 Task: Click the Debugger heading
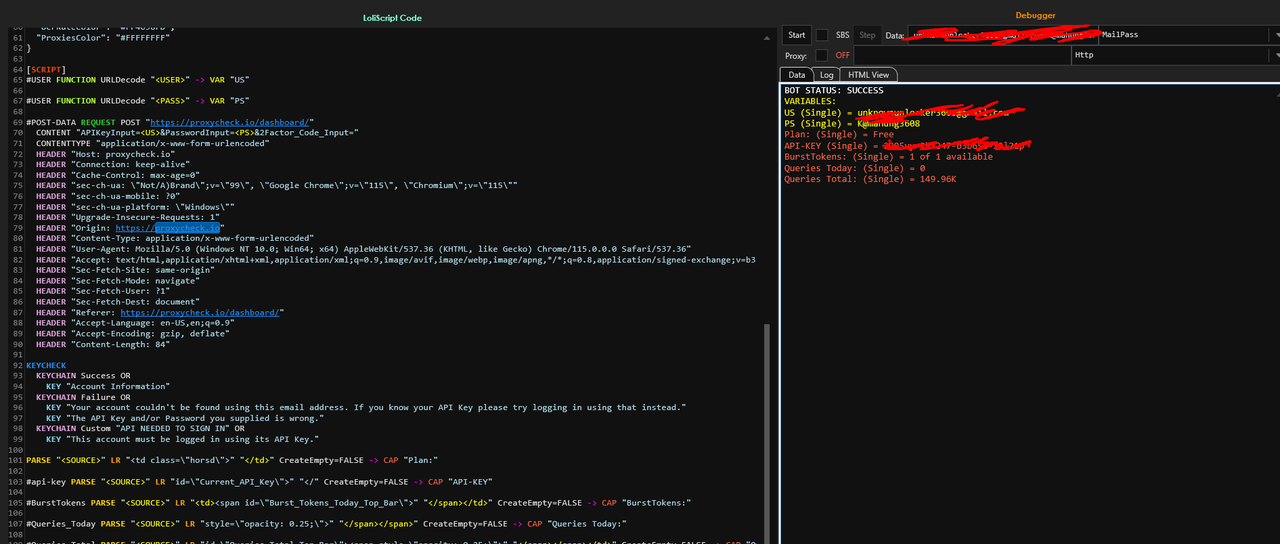1035,15
